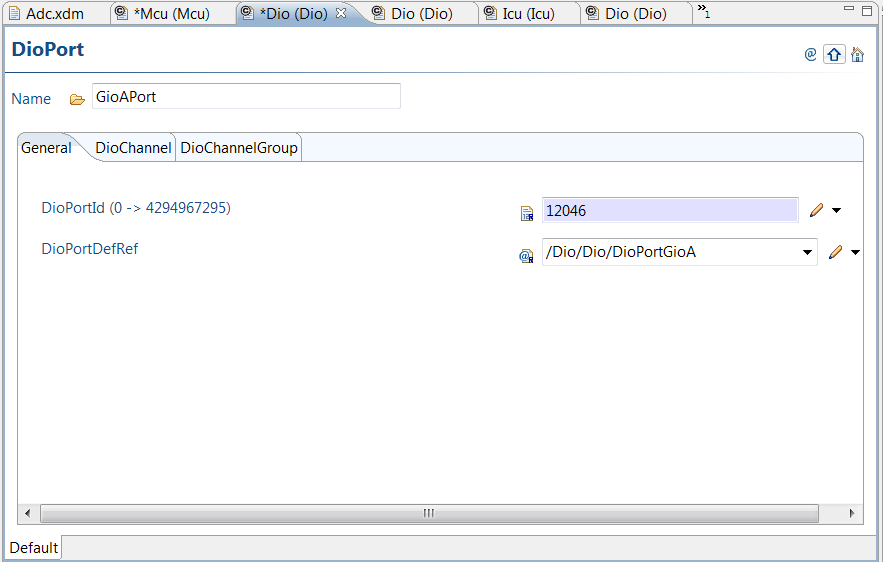
Task: Click the horizontal scrollbar thumb
Action: [x=429, y=513]
